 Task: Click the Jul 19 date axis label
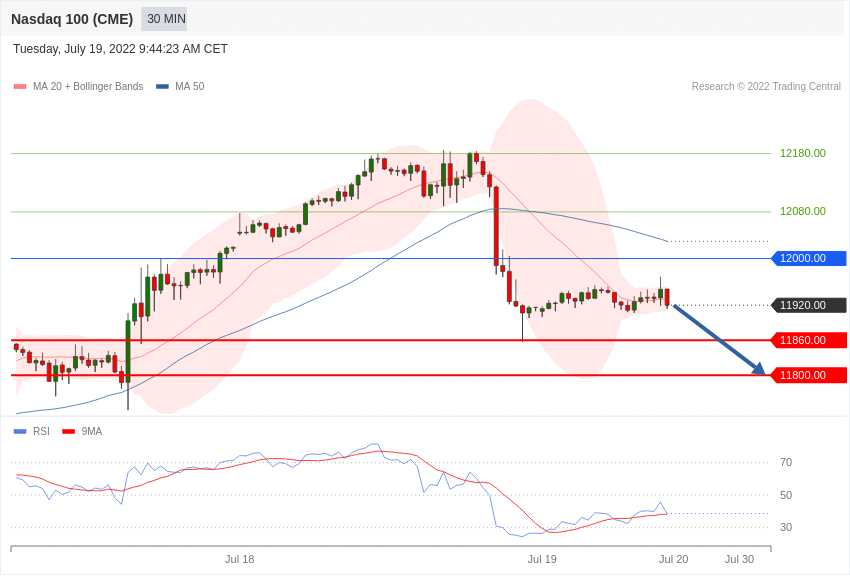coord(542,559)
